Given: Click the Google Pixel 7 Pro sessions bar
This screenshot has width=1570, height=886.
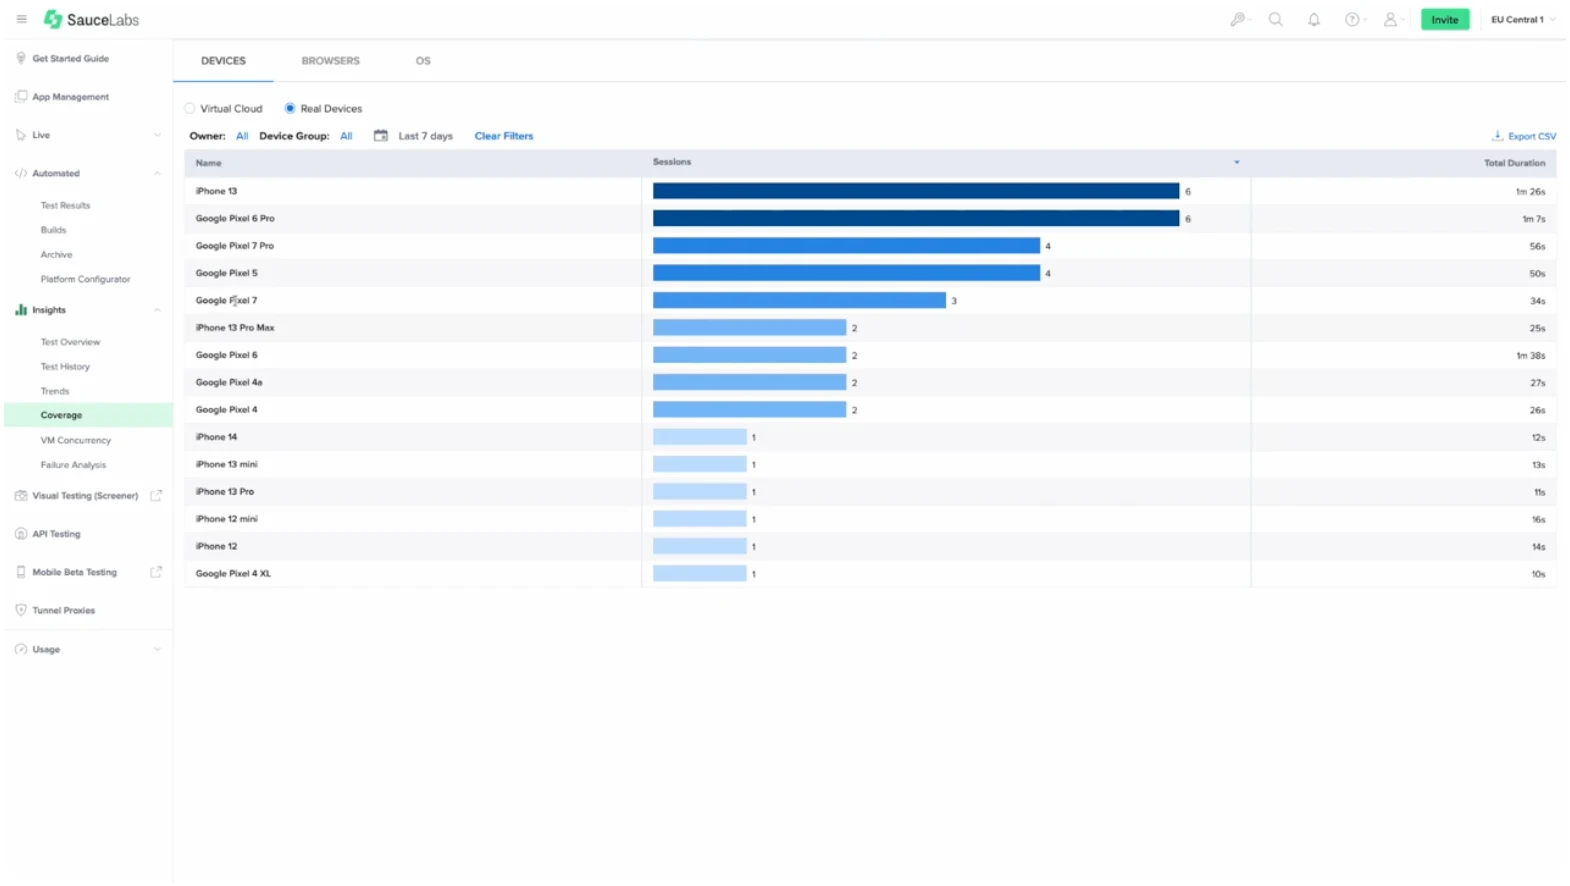Looking at the screenshot, I should tap(846, 246).
